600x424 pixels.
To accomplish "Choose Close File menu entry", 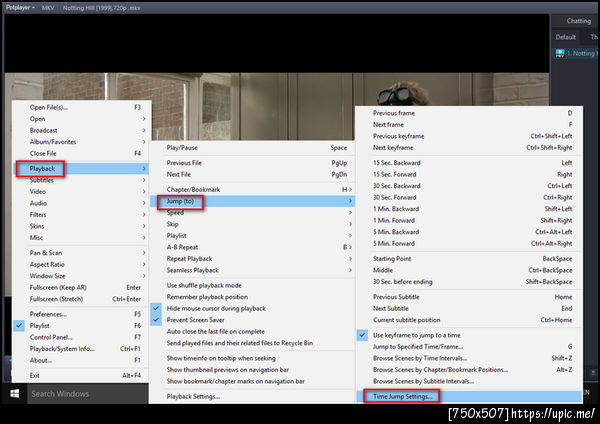I will [x=82, y=153].
